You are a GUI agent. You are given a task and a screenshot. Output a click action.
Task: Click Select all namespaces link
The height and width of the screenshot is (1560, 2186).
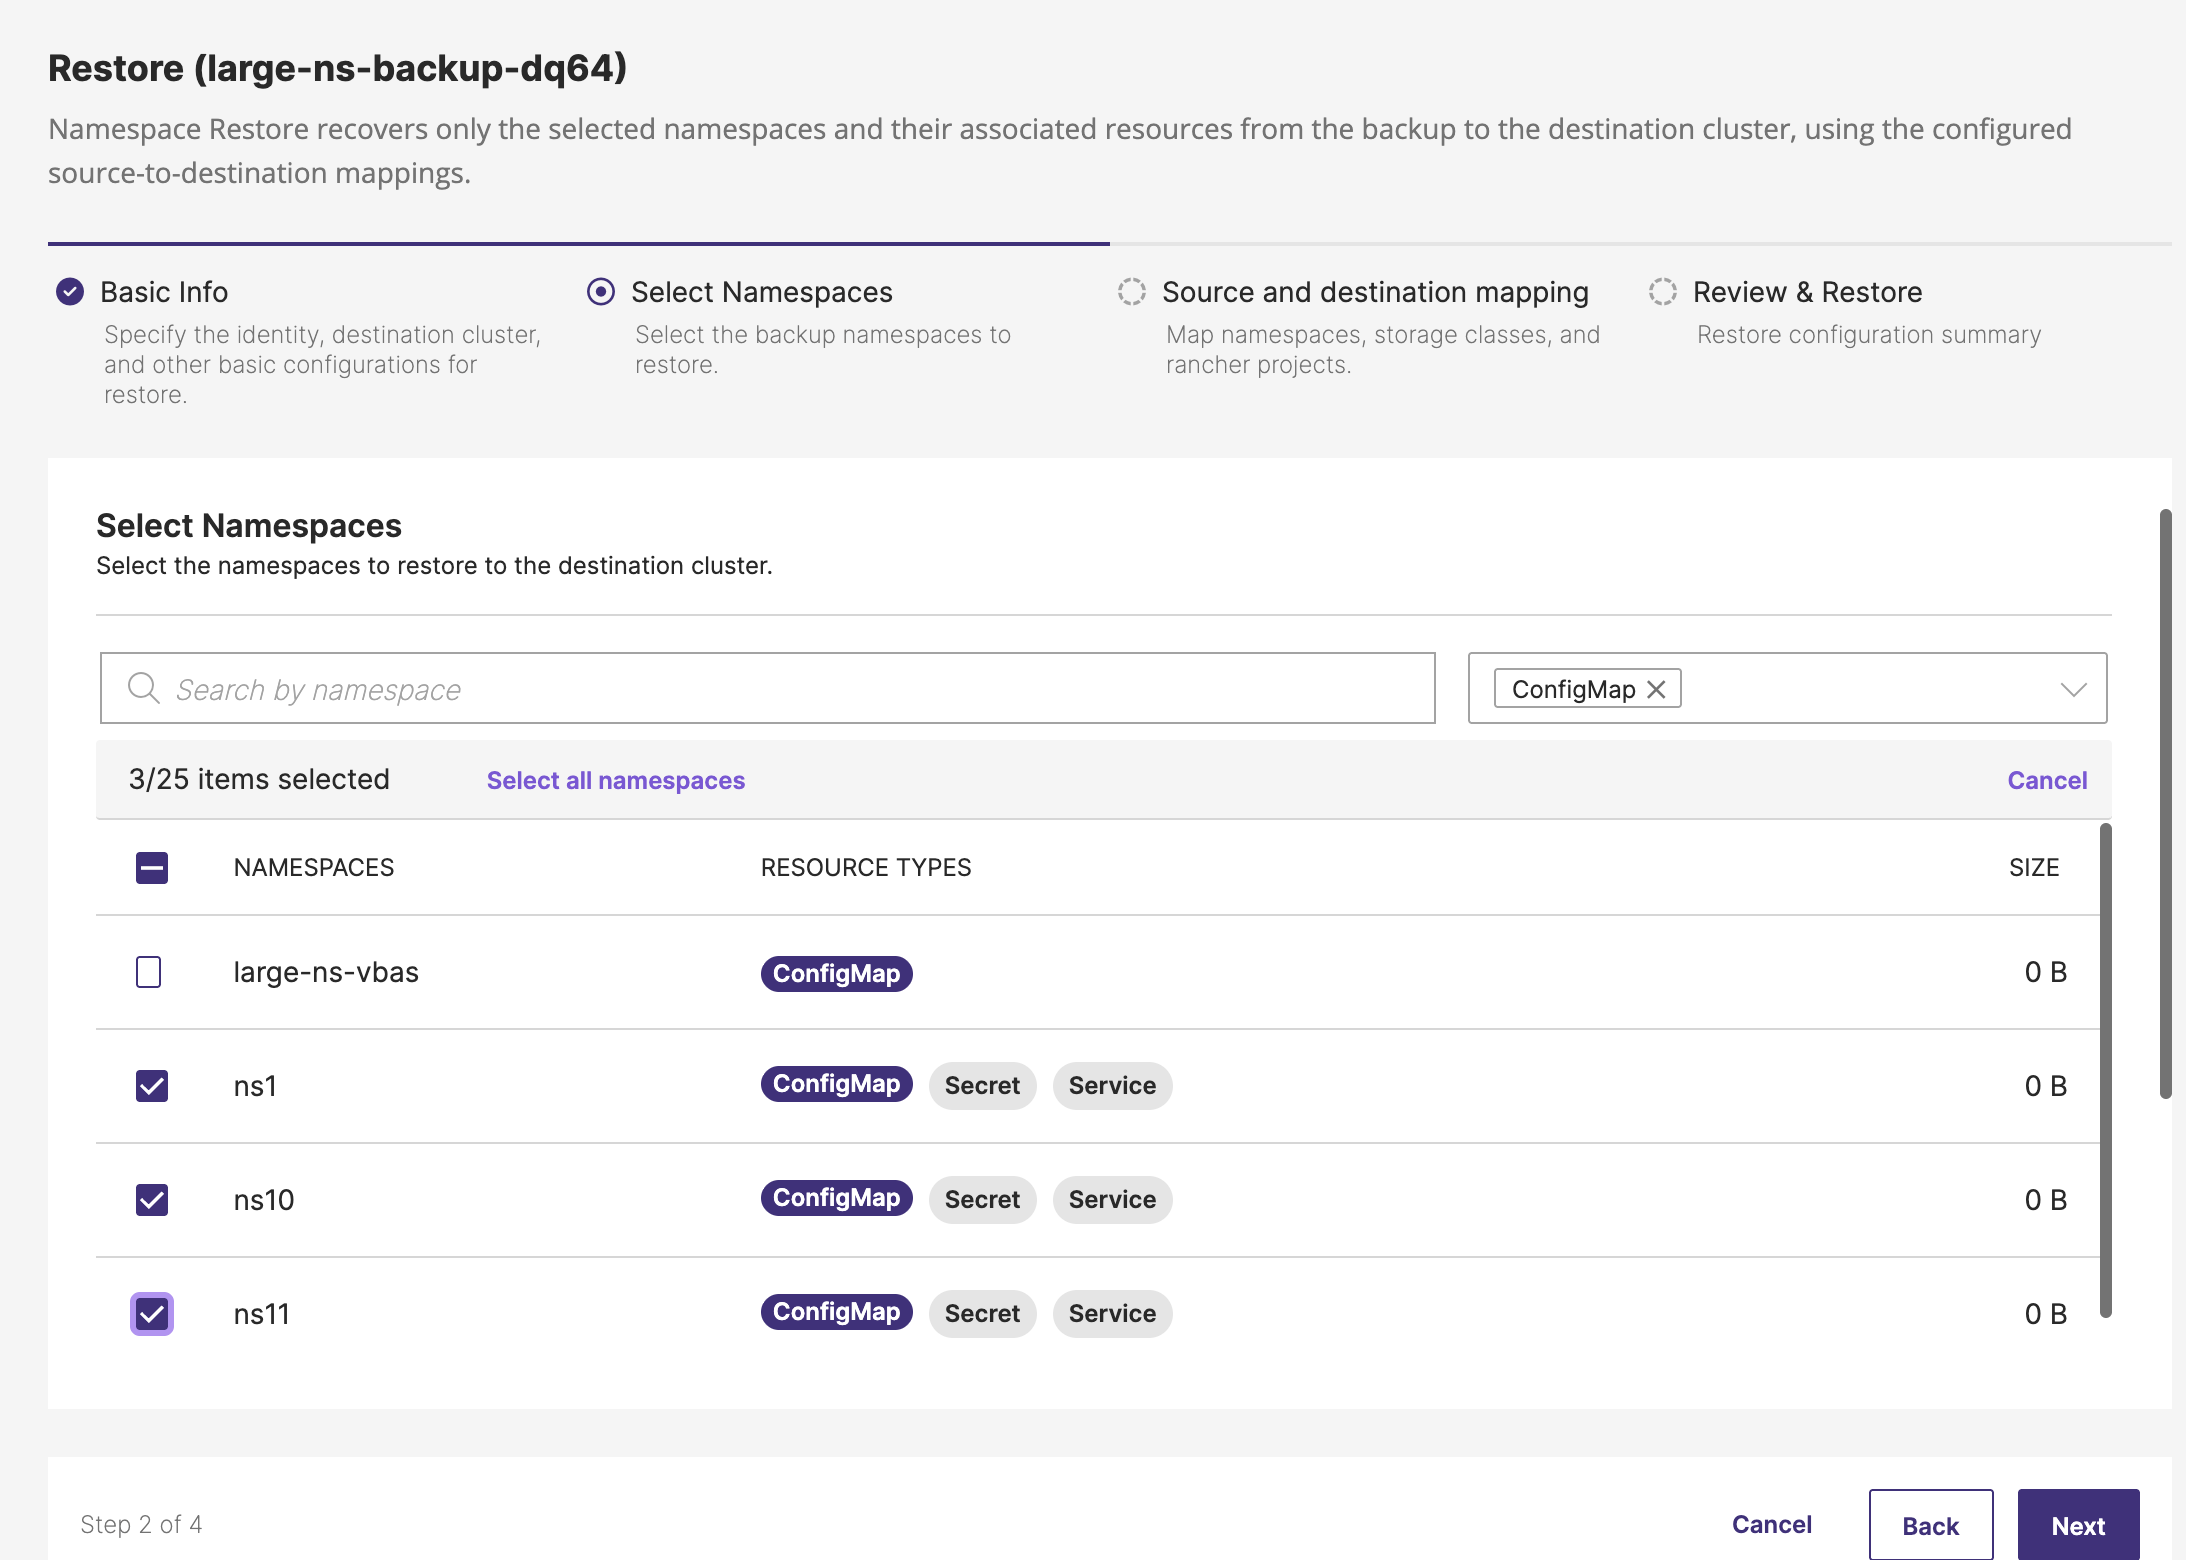click(615, 780)
